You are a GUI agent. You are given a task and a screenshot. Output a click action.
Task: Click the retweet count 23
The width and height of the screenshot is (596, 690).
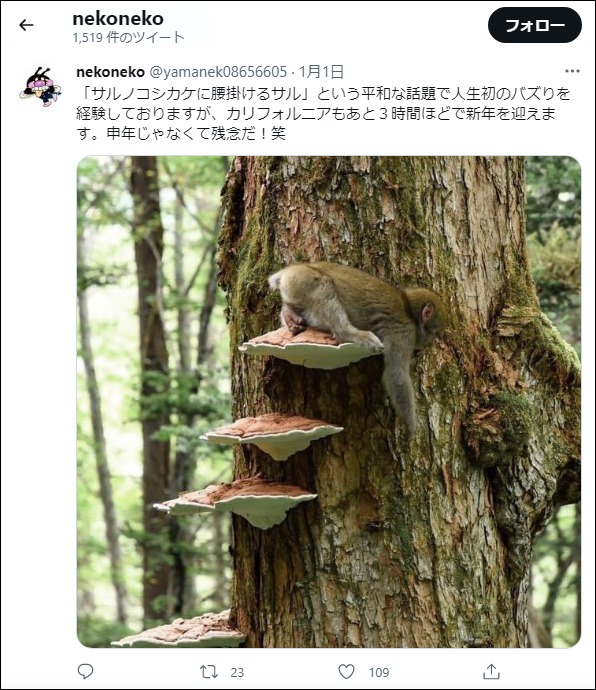237,672
